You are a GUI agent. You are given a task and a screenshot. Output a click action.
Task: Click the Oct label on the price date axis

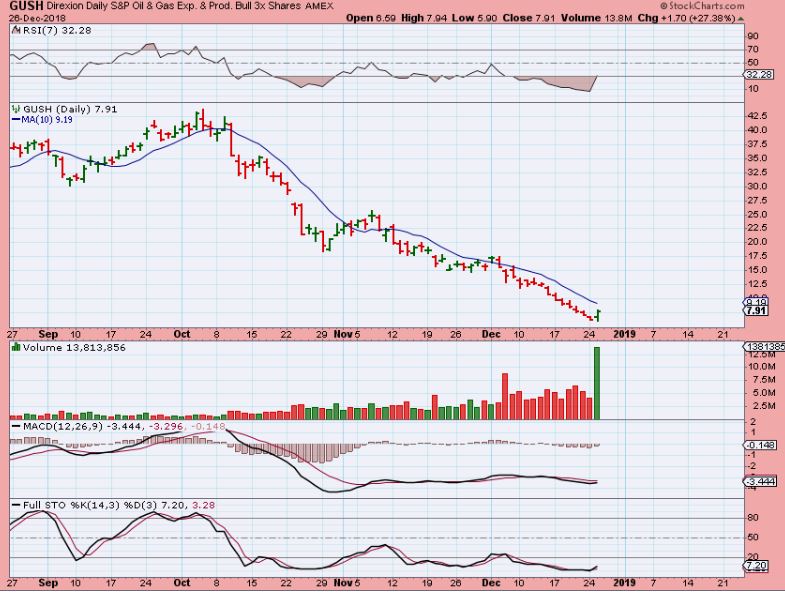click(182, 334)
